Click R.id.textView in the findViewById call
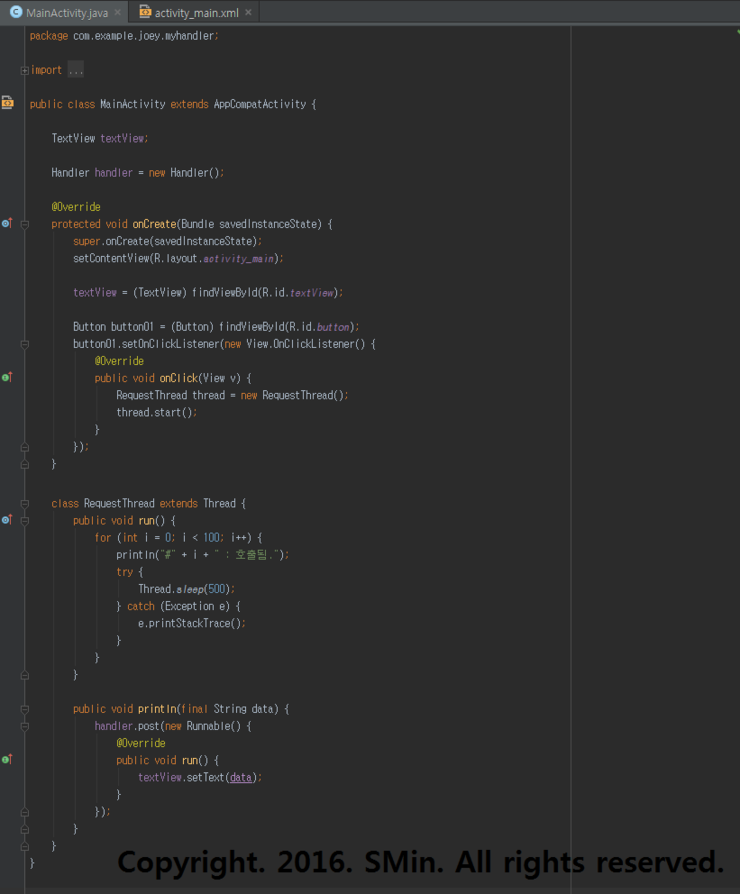Viewport: 740px width, 894px height. tap(298, 292)
